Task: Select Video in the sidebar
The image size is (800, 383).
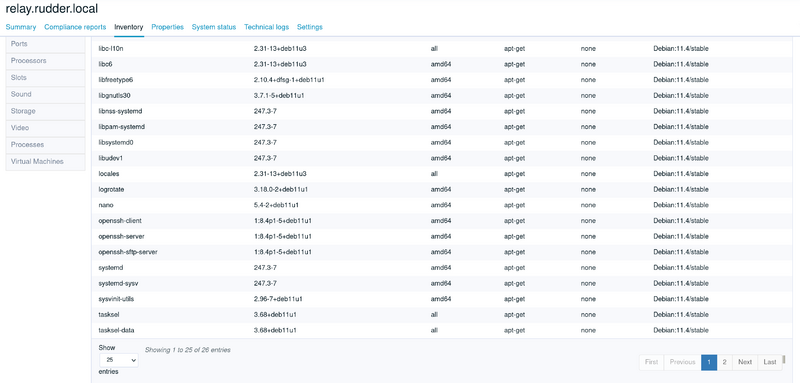Action: [45, 128]
